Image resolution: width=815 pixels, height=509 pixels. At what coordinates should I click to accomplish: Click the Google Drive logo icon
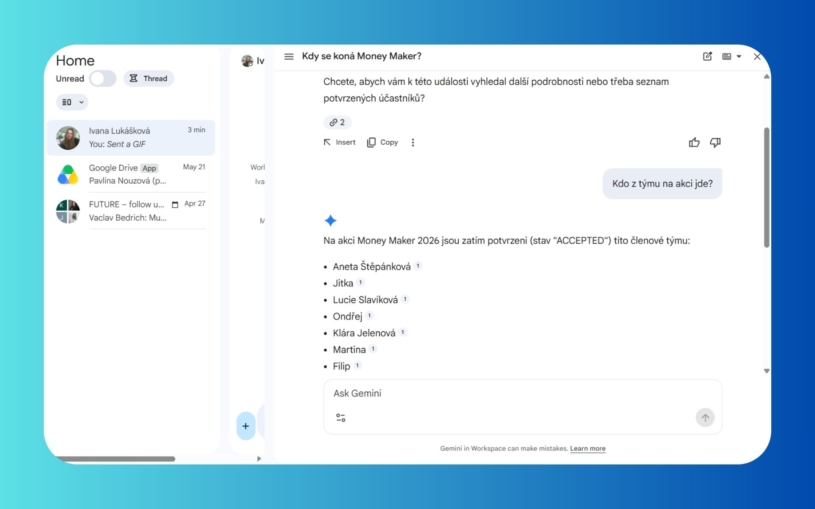point(68,174)
